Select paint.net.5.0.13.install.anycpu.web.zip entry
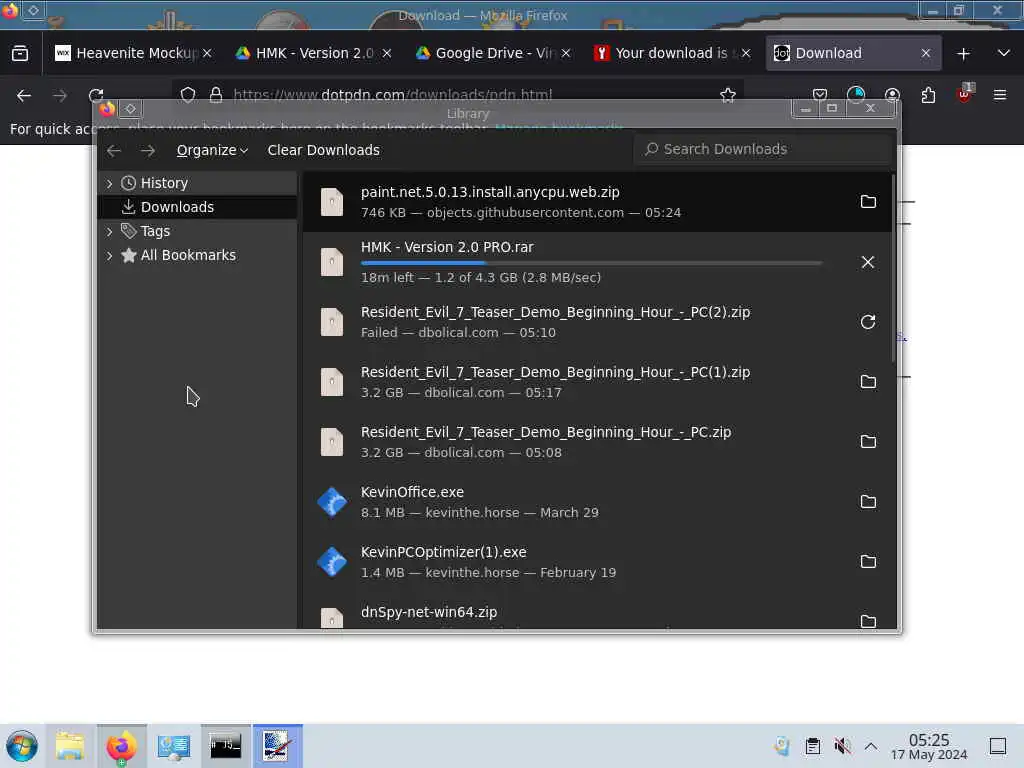Image resolution: width=1024 pixels, height=768 pixels. click(x=598, y=202)
